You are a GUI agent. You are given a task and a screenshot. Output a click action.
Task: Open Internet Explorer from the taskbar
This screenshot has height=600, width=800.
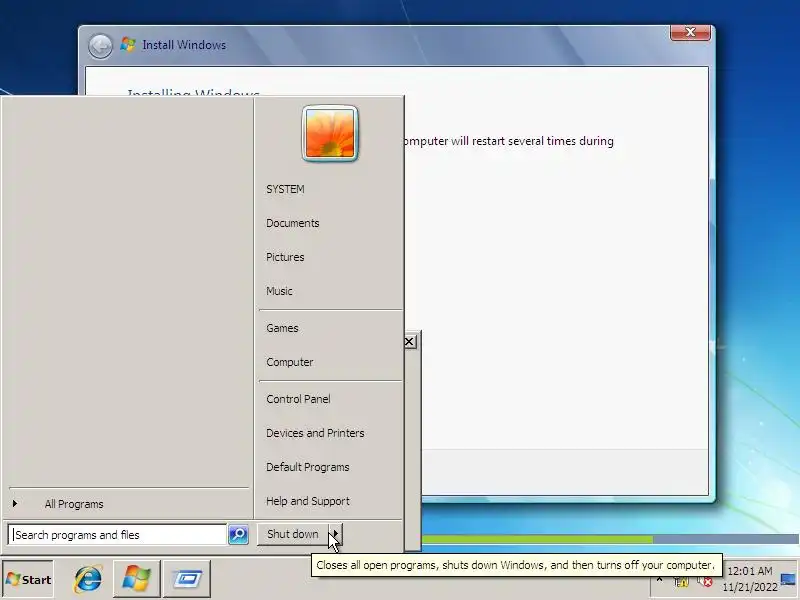[88, 579]
